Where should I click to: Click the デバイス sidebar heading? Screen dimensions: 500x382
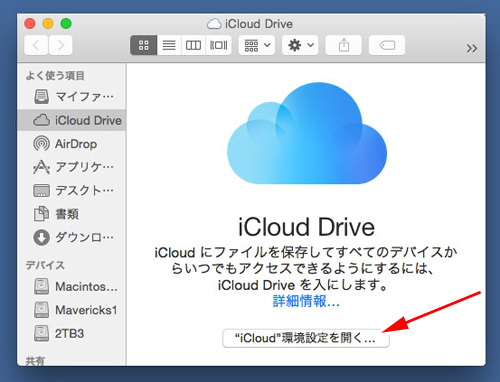pyautogui.click(x=45, y=265)
